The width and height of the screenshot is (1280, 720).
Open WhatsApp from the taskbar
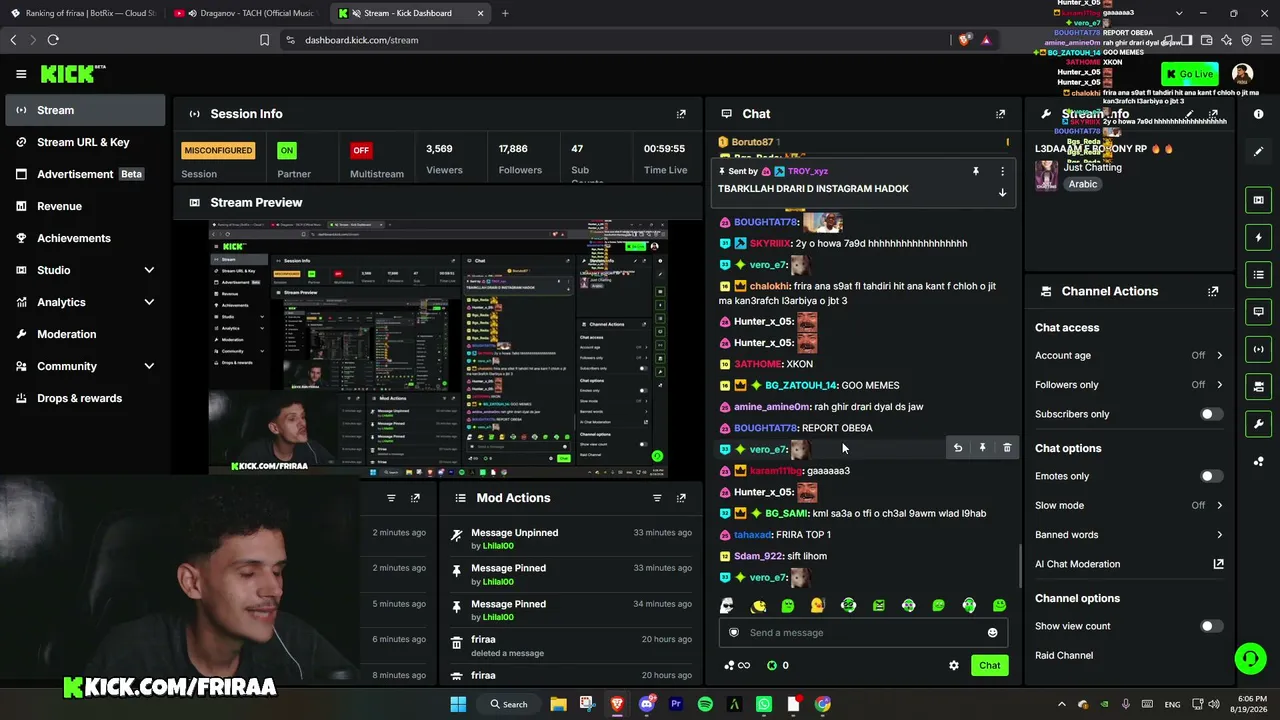tap(764, 704)
